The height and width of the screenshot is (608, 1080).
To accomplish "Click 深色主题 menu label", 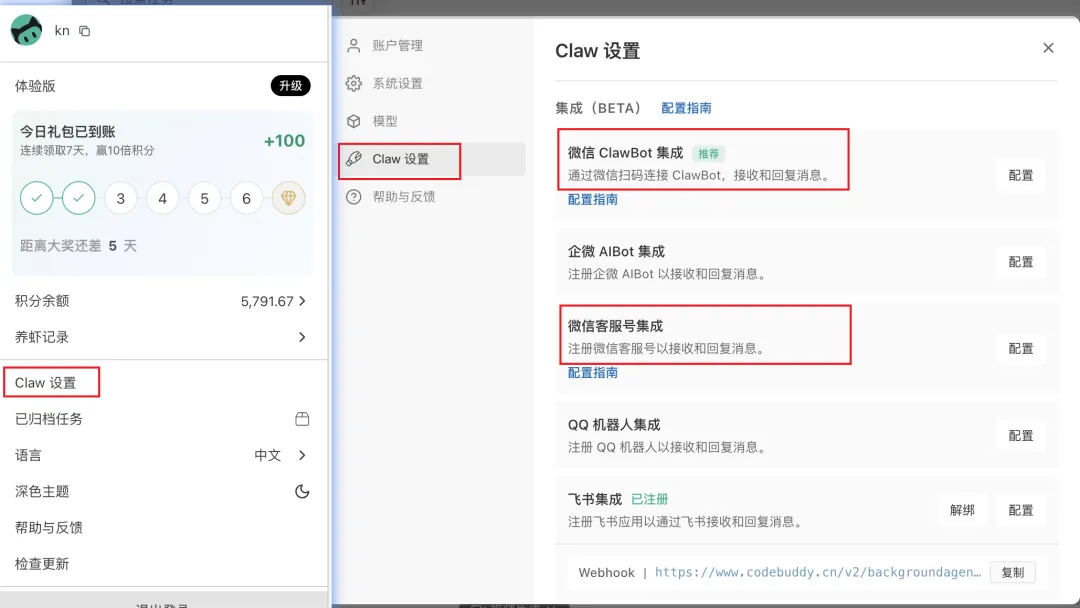I will point(42,492).
